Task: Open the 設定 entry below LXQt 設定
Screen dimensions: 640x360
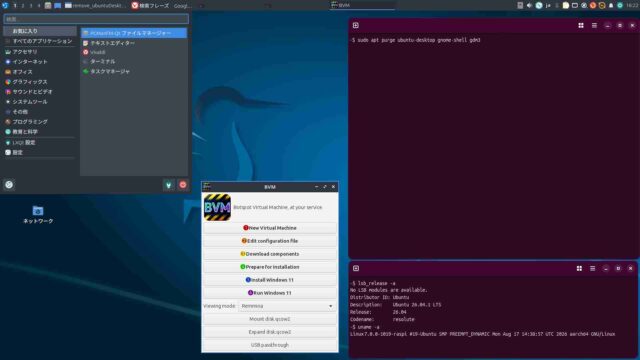Action: point(40,152)
